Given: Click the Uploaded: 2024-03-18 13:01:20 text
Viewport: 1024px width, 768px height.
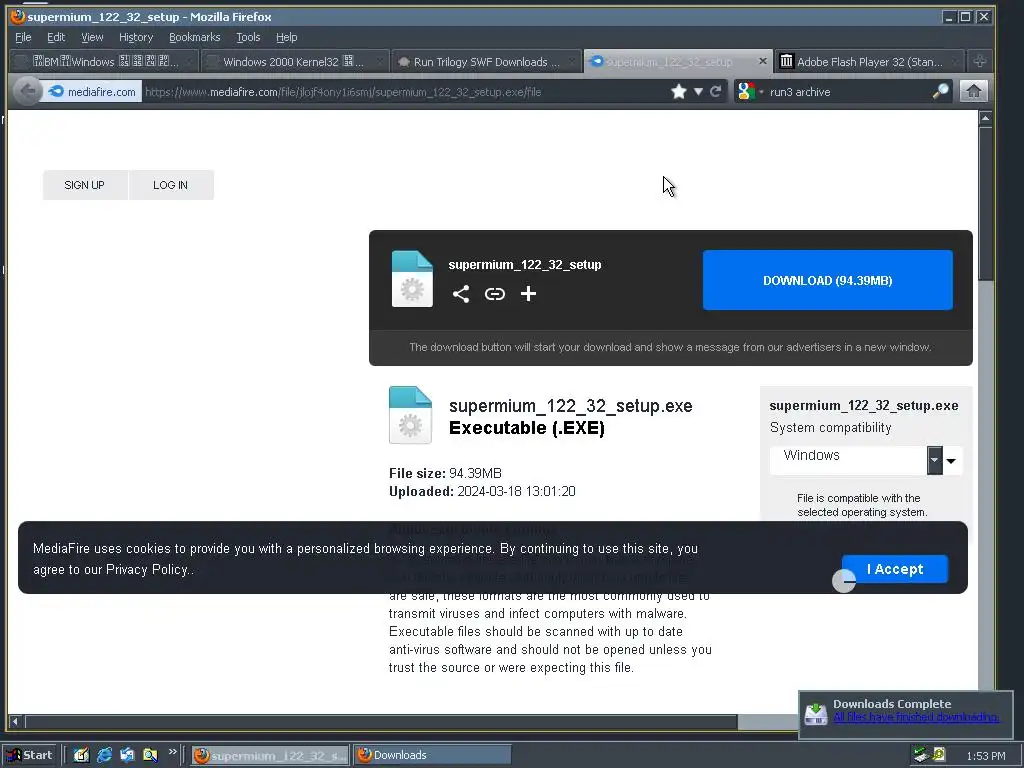Looking at the screenshot, I should 482,491.
